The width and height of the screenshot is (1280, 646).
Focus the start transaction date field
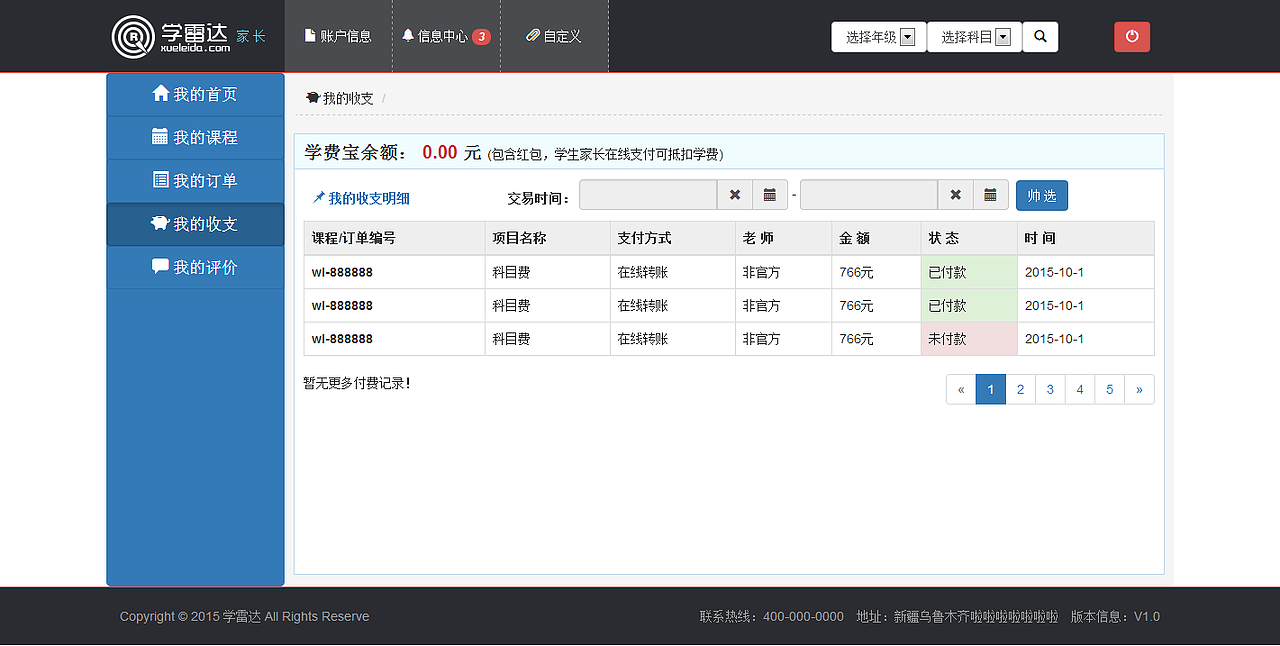click(648, 195)
